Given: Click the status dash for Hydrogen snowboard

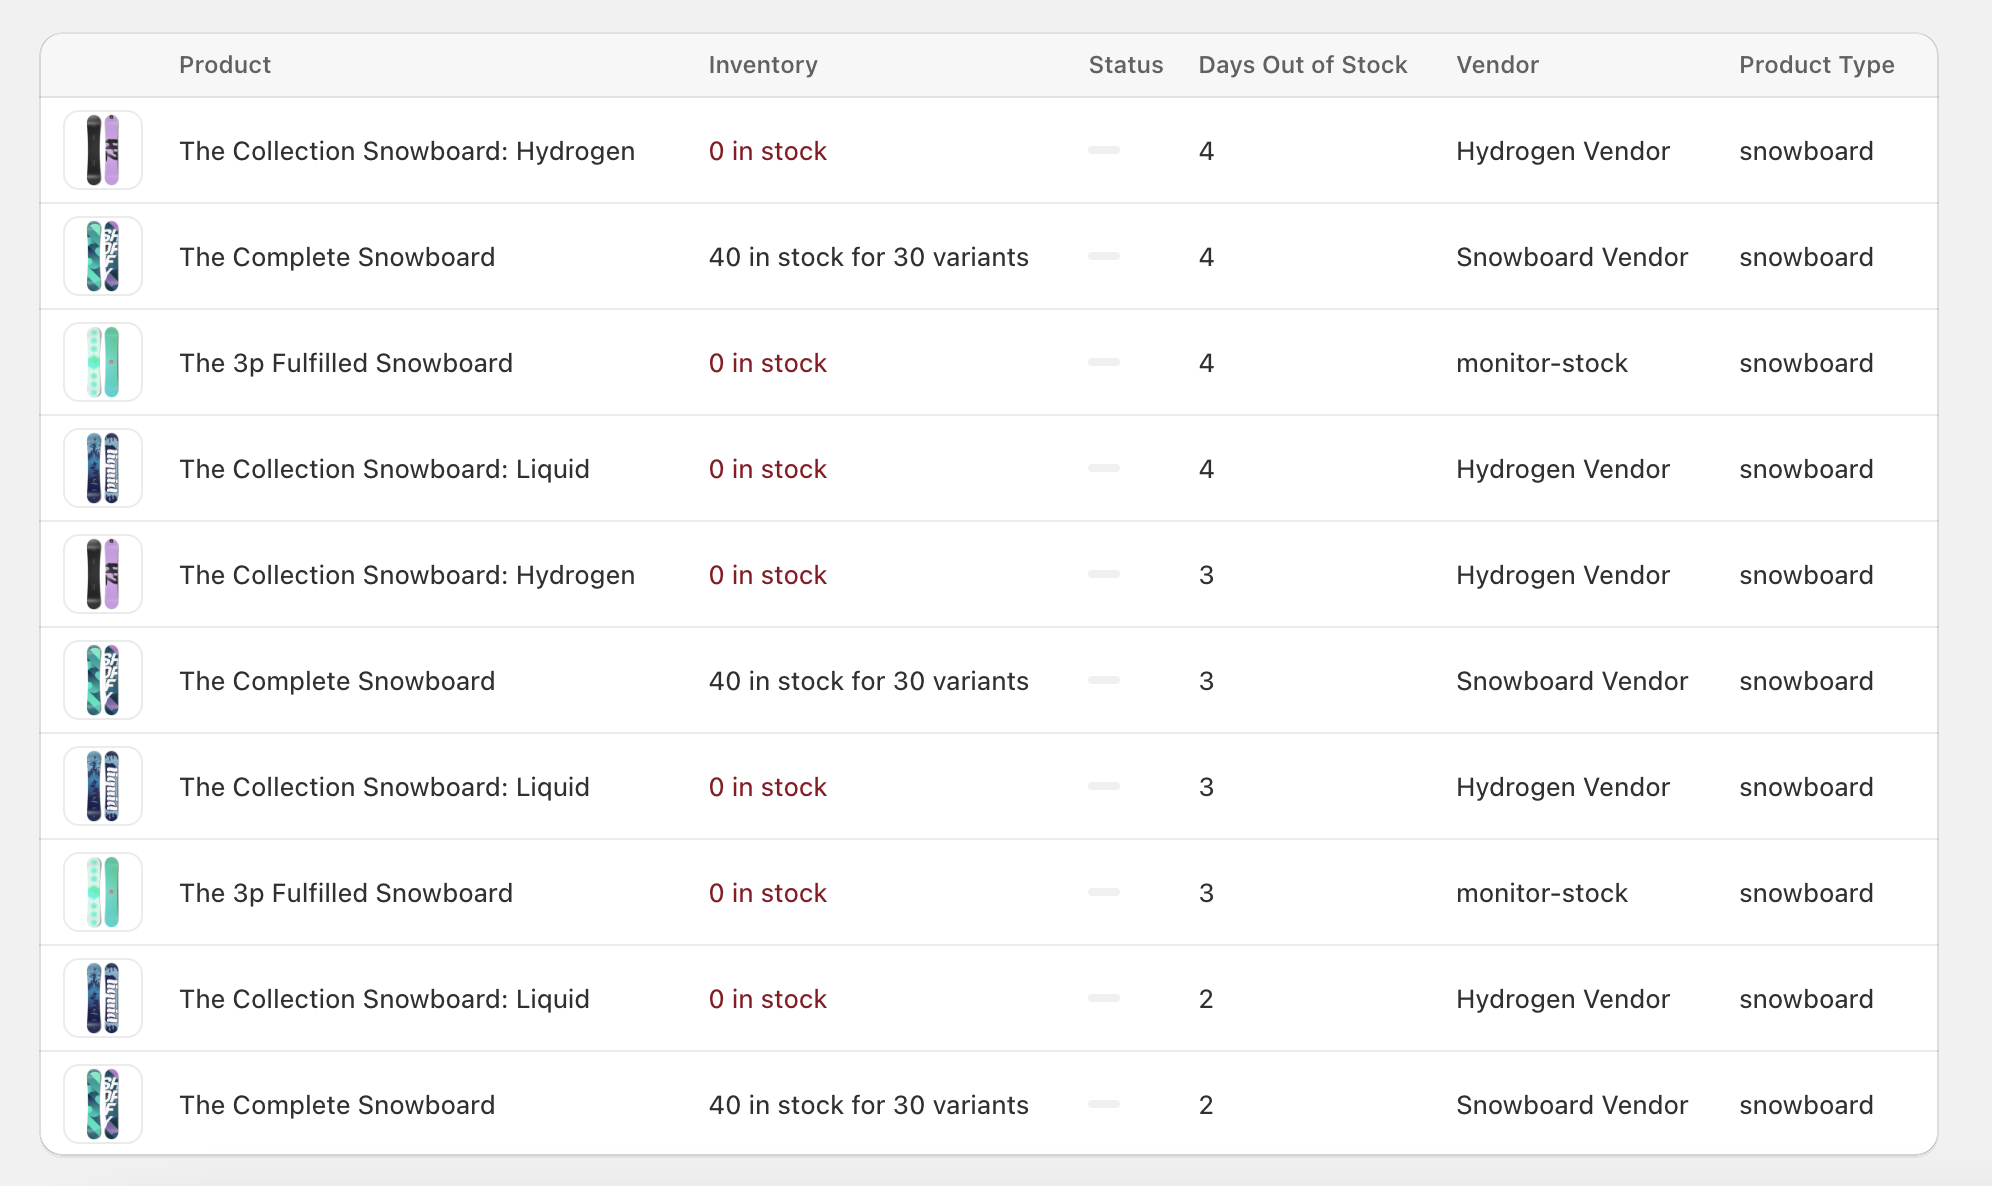Looking at the screenshot, I should 1103,150.
